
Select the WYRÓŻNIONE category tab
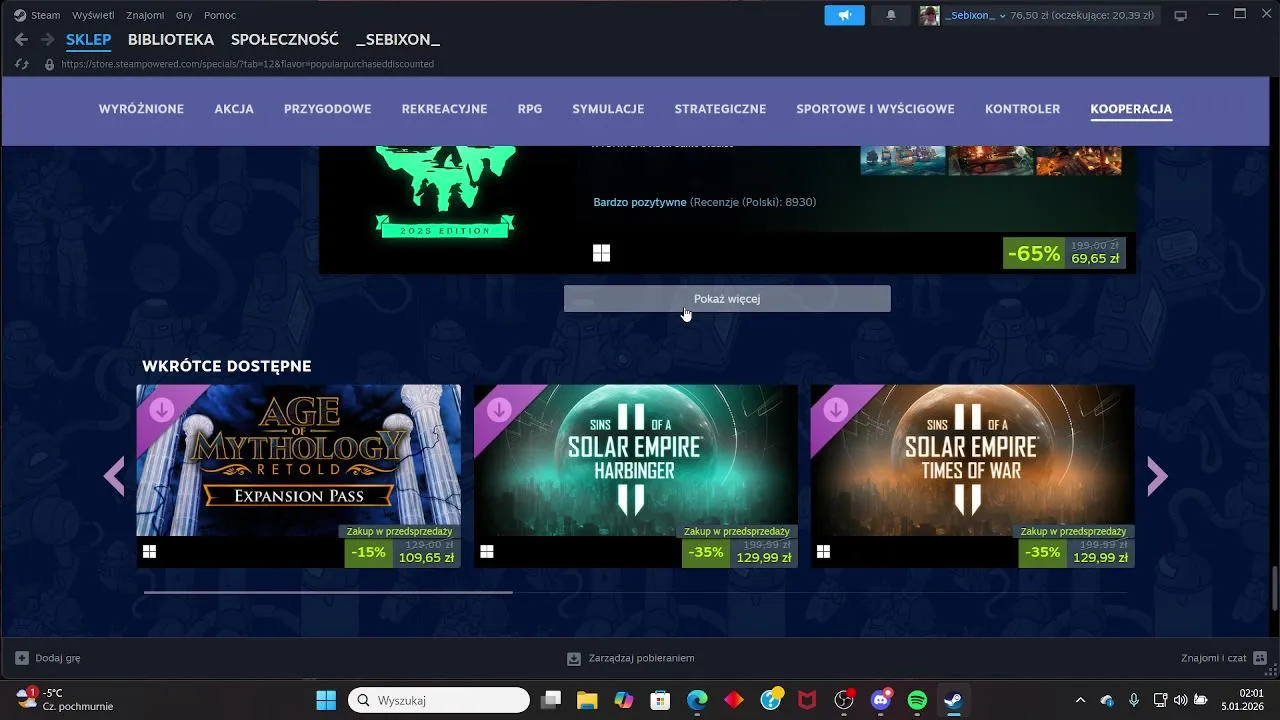pos(141,109)
